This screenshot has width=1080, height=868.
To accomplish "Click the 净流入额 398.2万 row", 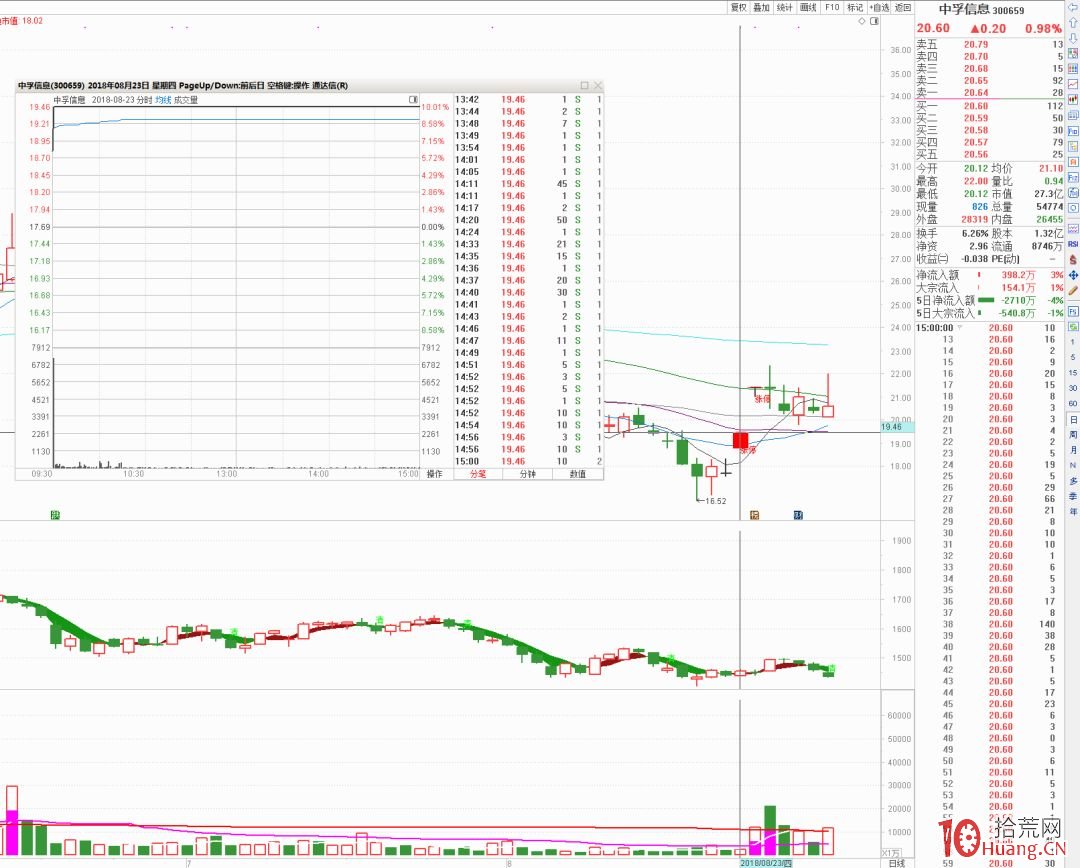I will click(x=990, y=275).
